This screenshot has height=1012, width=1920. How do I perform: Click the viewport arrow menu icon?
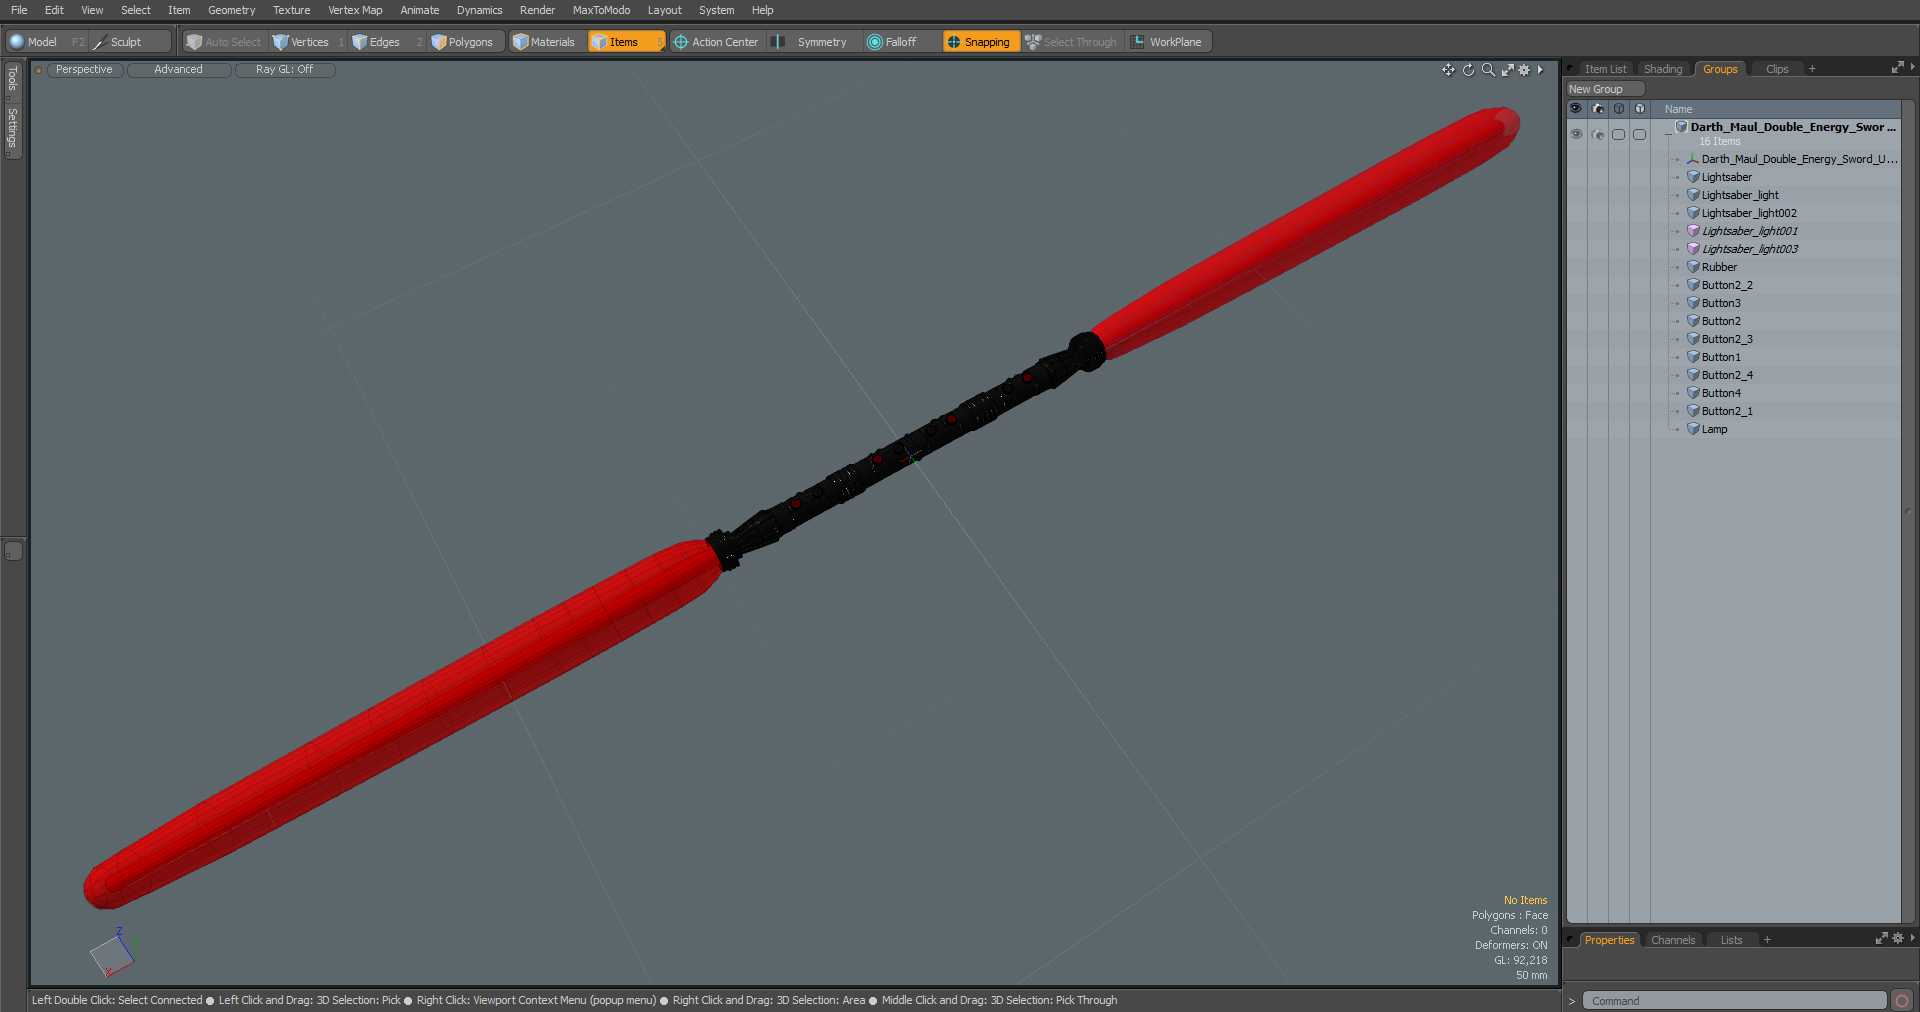tap(1540, 70)
